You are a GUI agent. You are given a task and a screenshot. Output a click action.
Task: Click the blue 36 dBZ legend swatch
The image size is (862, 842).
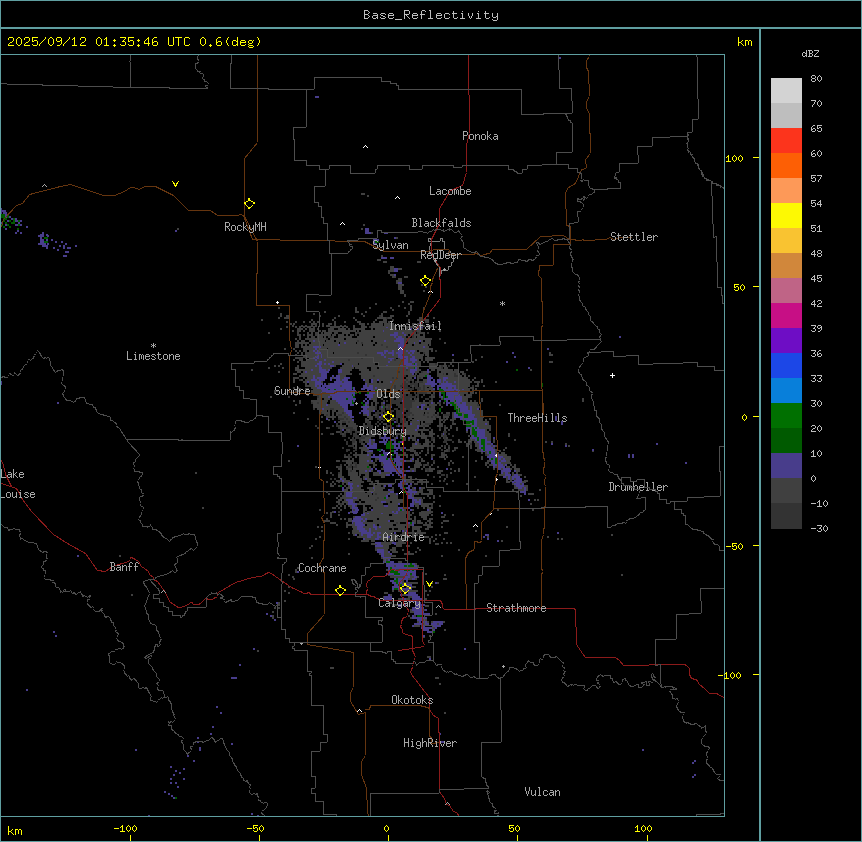point(786,365)
